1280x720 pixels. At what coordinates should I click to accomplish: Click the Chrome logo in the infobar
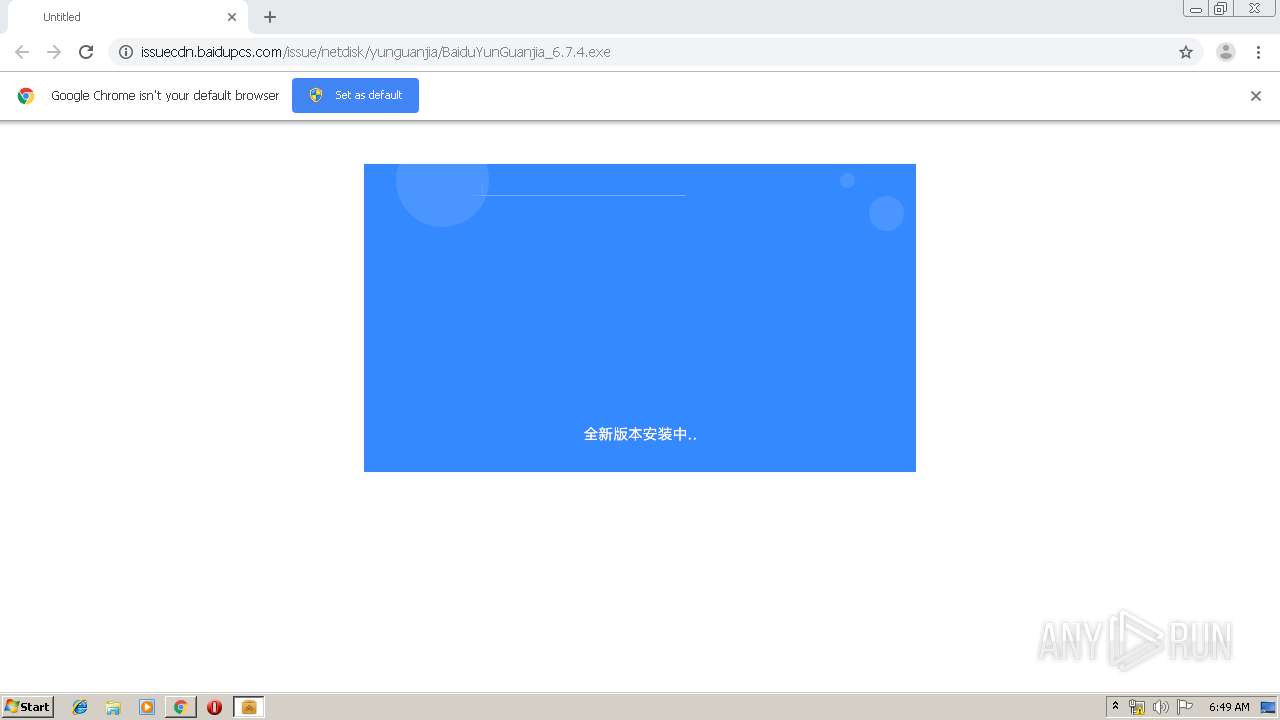pyautogui.click(x=26, y=96)
